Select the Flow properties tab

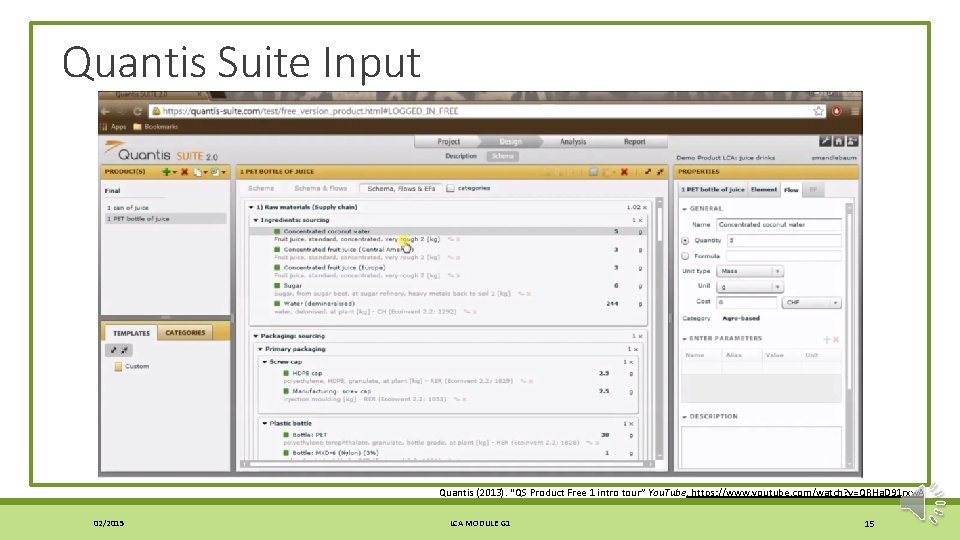coord(792,190)
